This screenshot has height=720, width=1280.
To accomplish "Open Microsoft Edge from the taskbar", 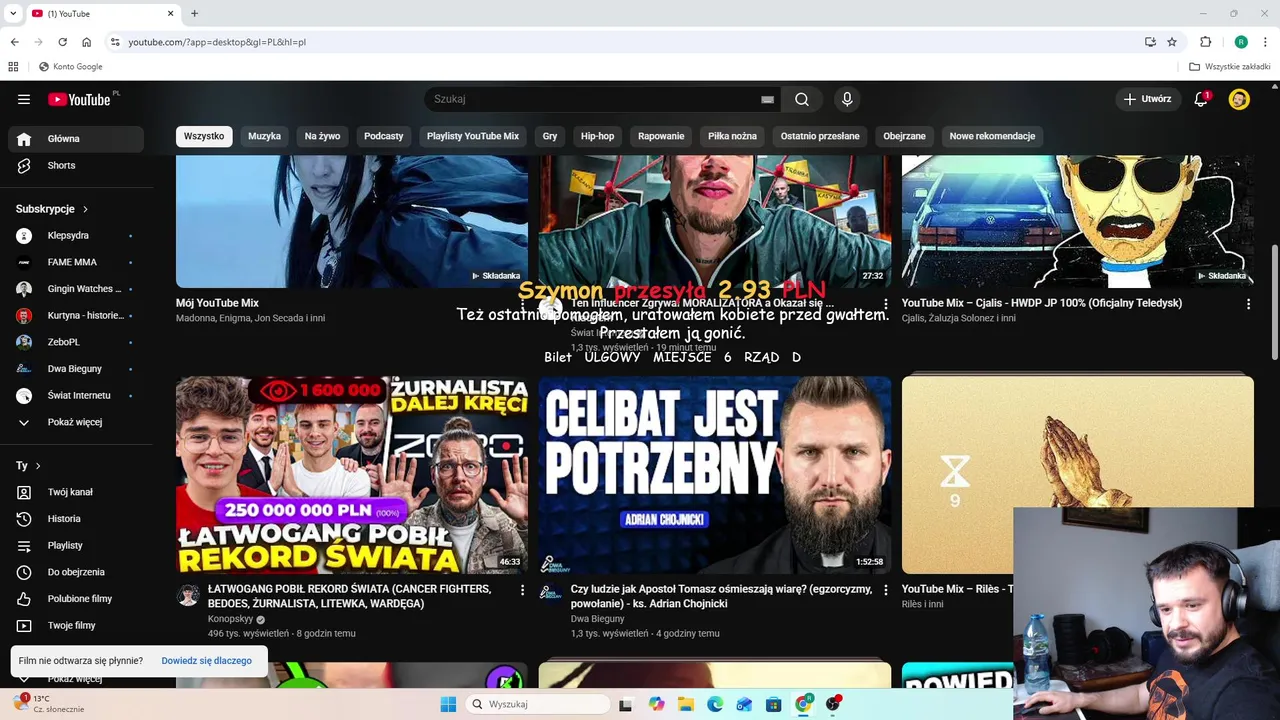I will point(715,704).
